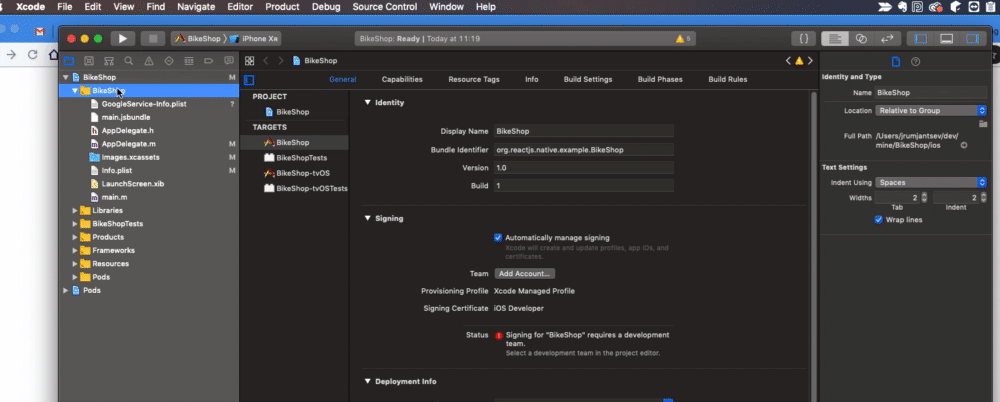Screen dimensions: 1000x402
Task: Open the related items grid menu
Action: 249,61
